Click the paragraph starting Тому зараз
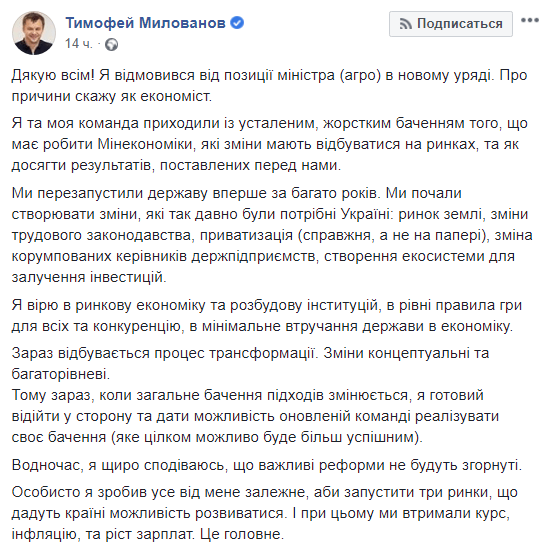 point(255,416)
